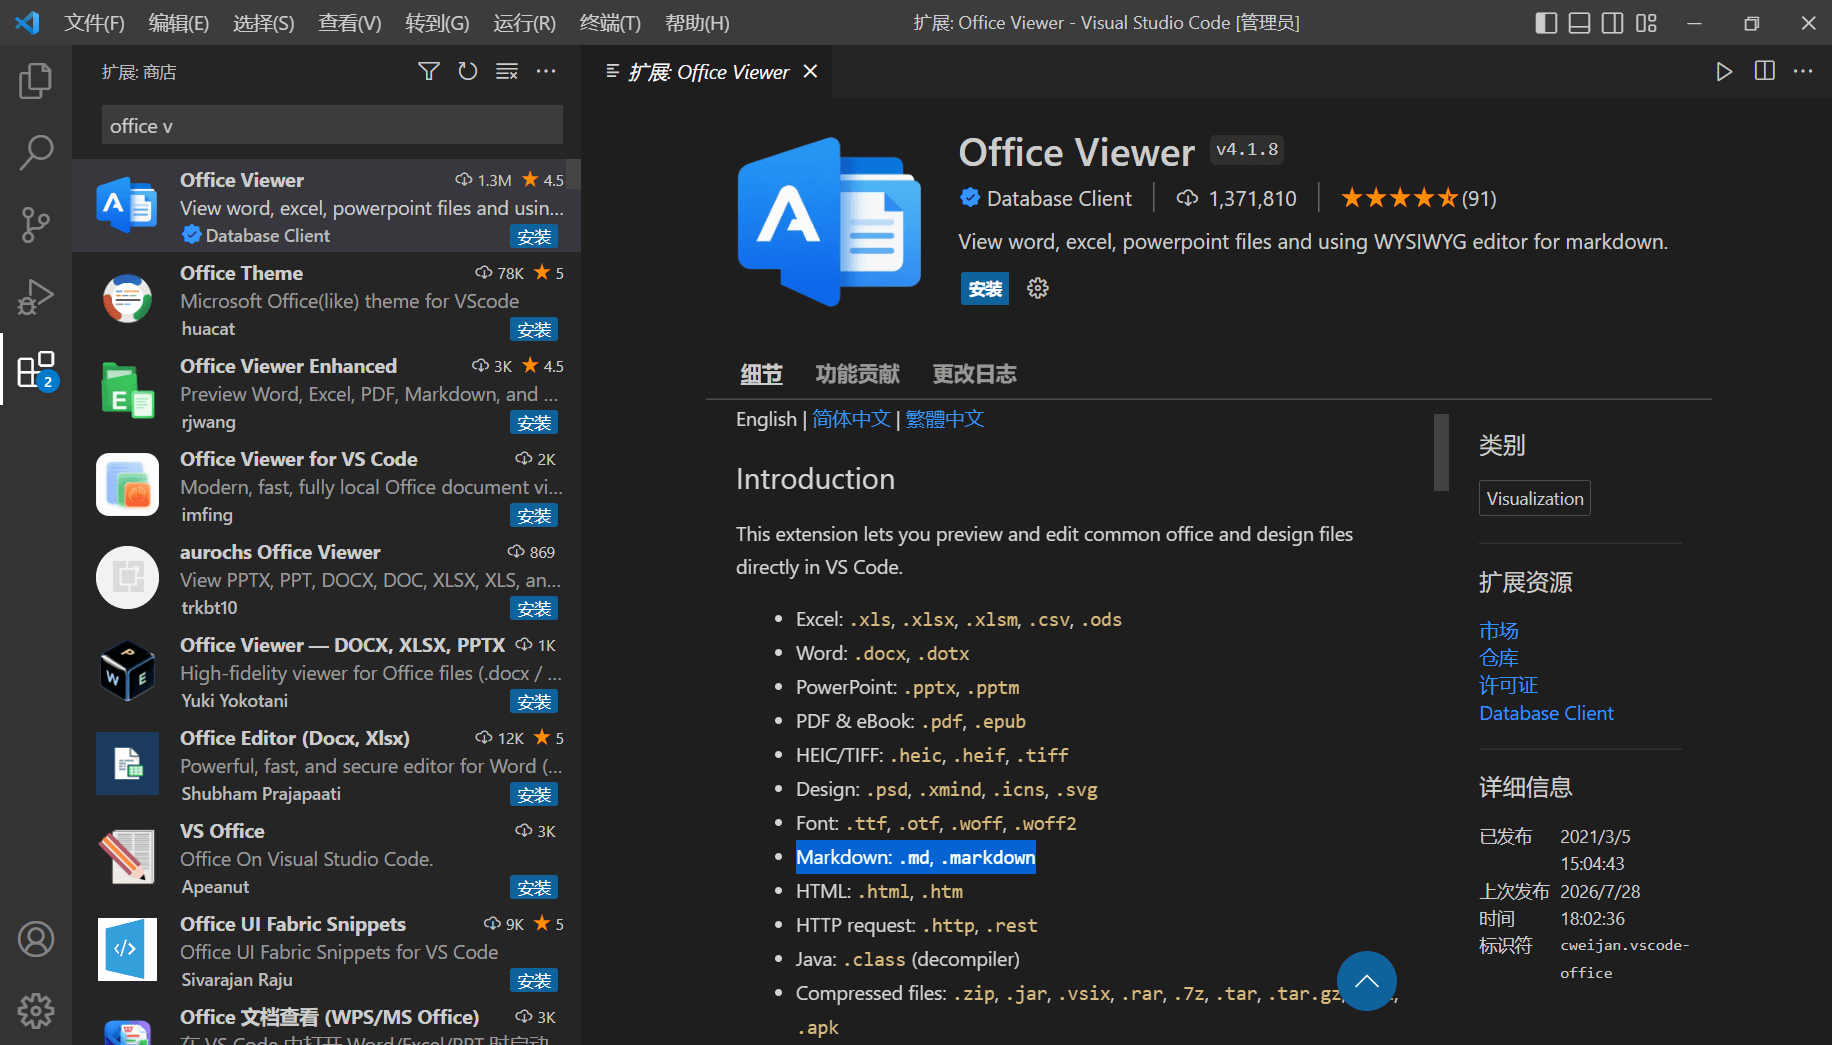Open Database Client link under 扩展资源
The width and height of the screenshot is (1832, 1045).
1546,713
